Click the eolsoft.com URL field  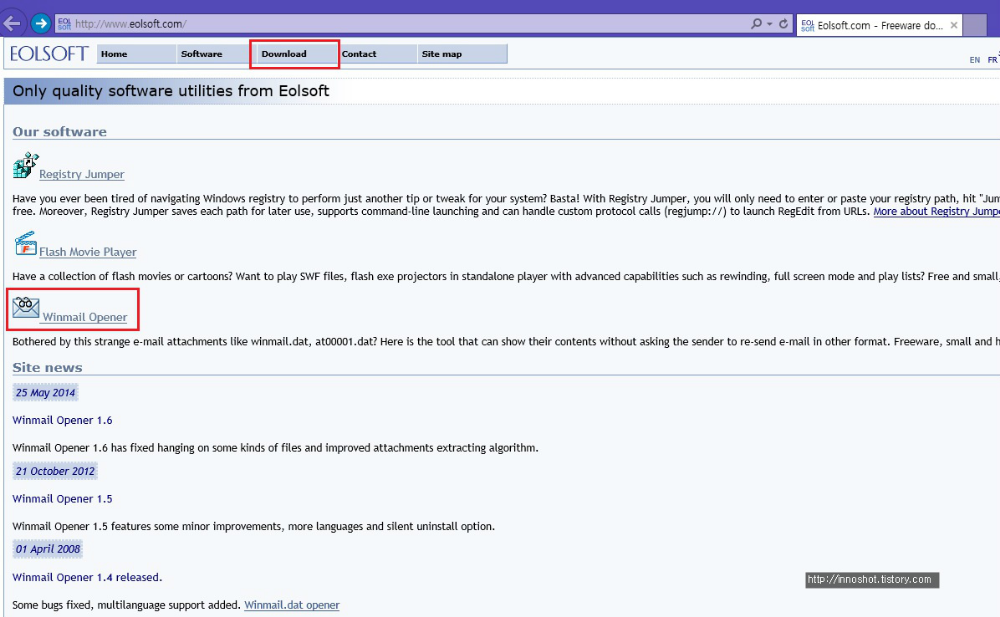pos(408,24)
